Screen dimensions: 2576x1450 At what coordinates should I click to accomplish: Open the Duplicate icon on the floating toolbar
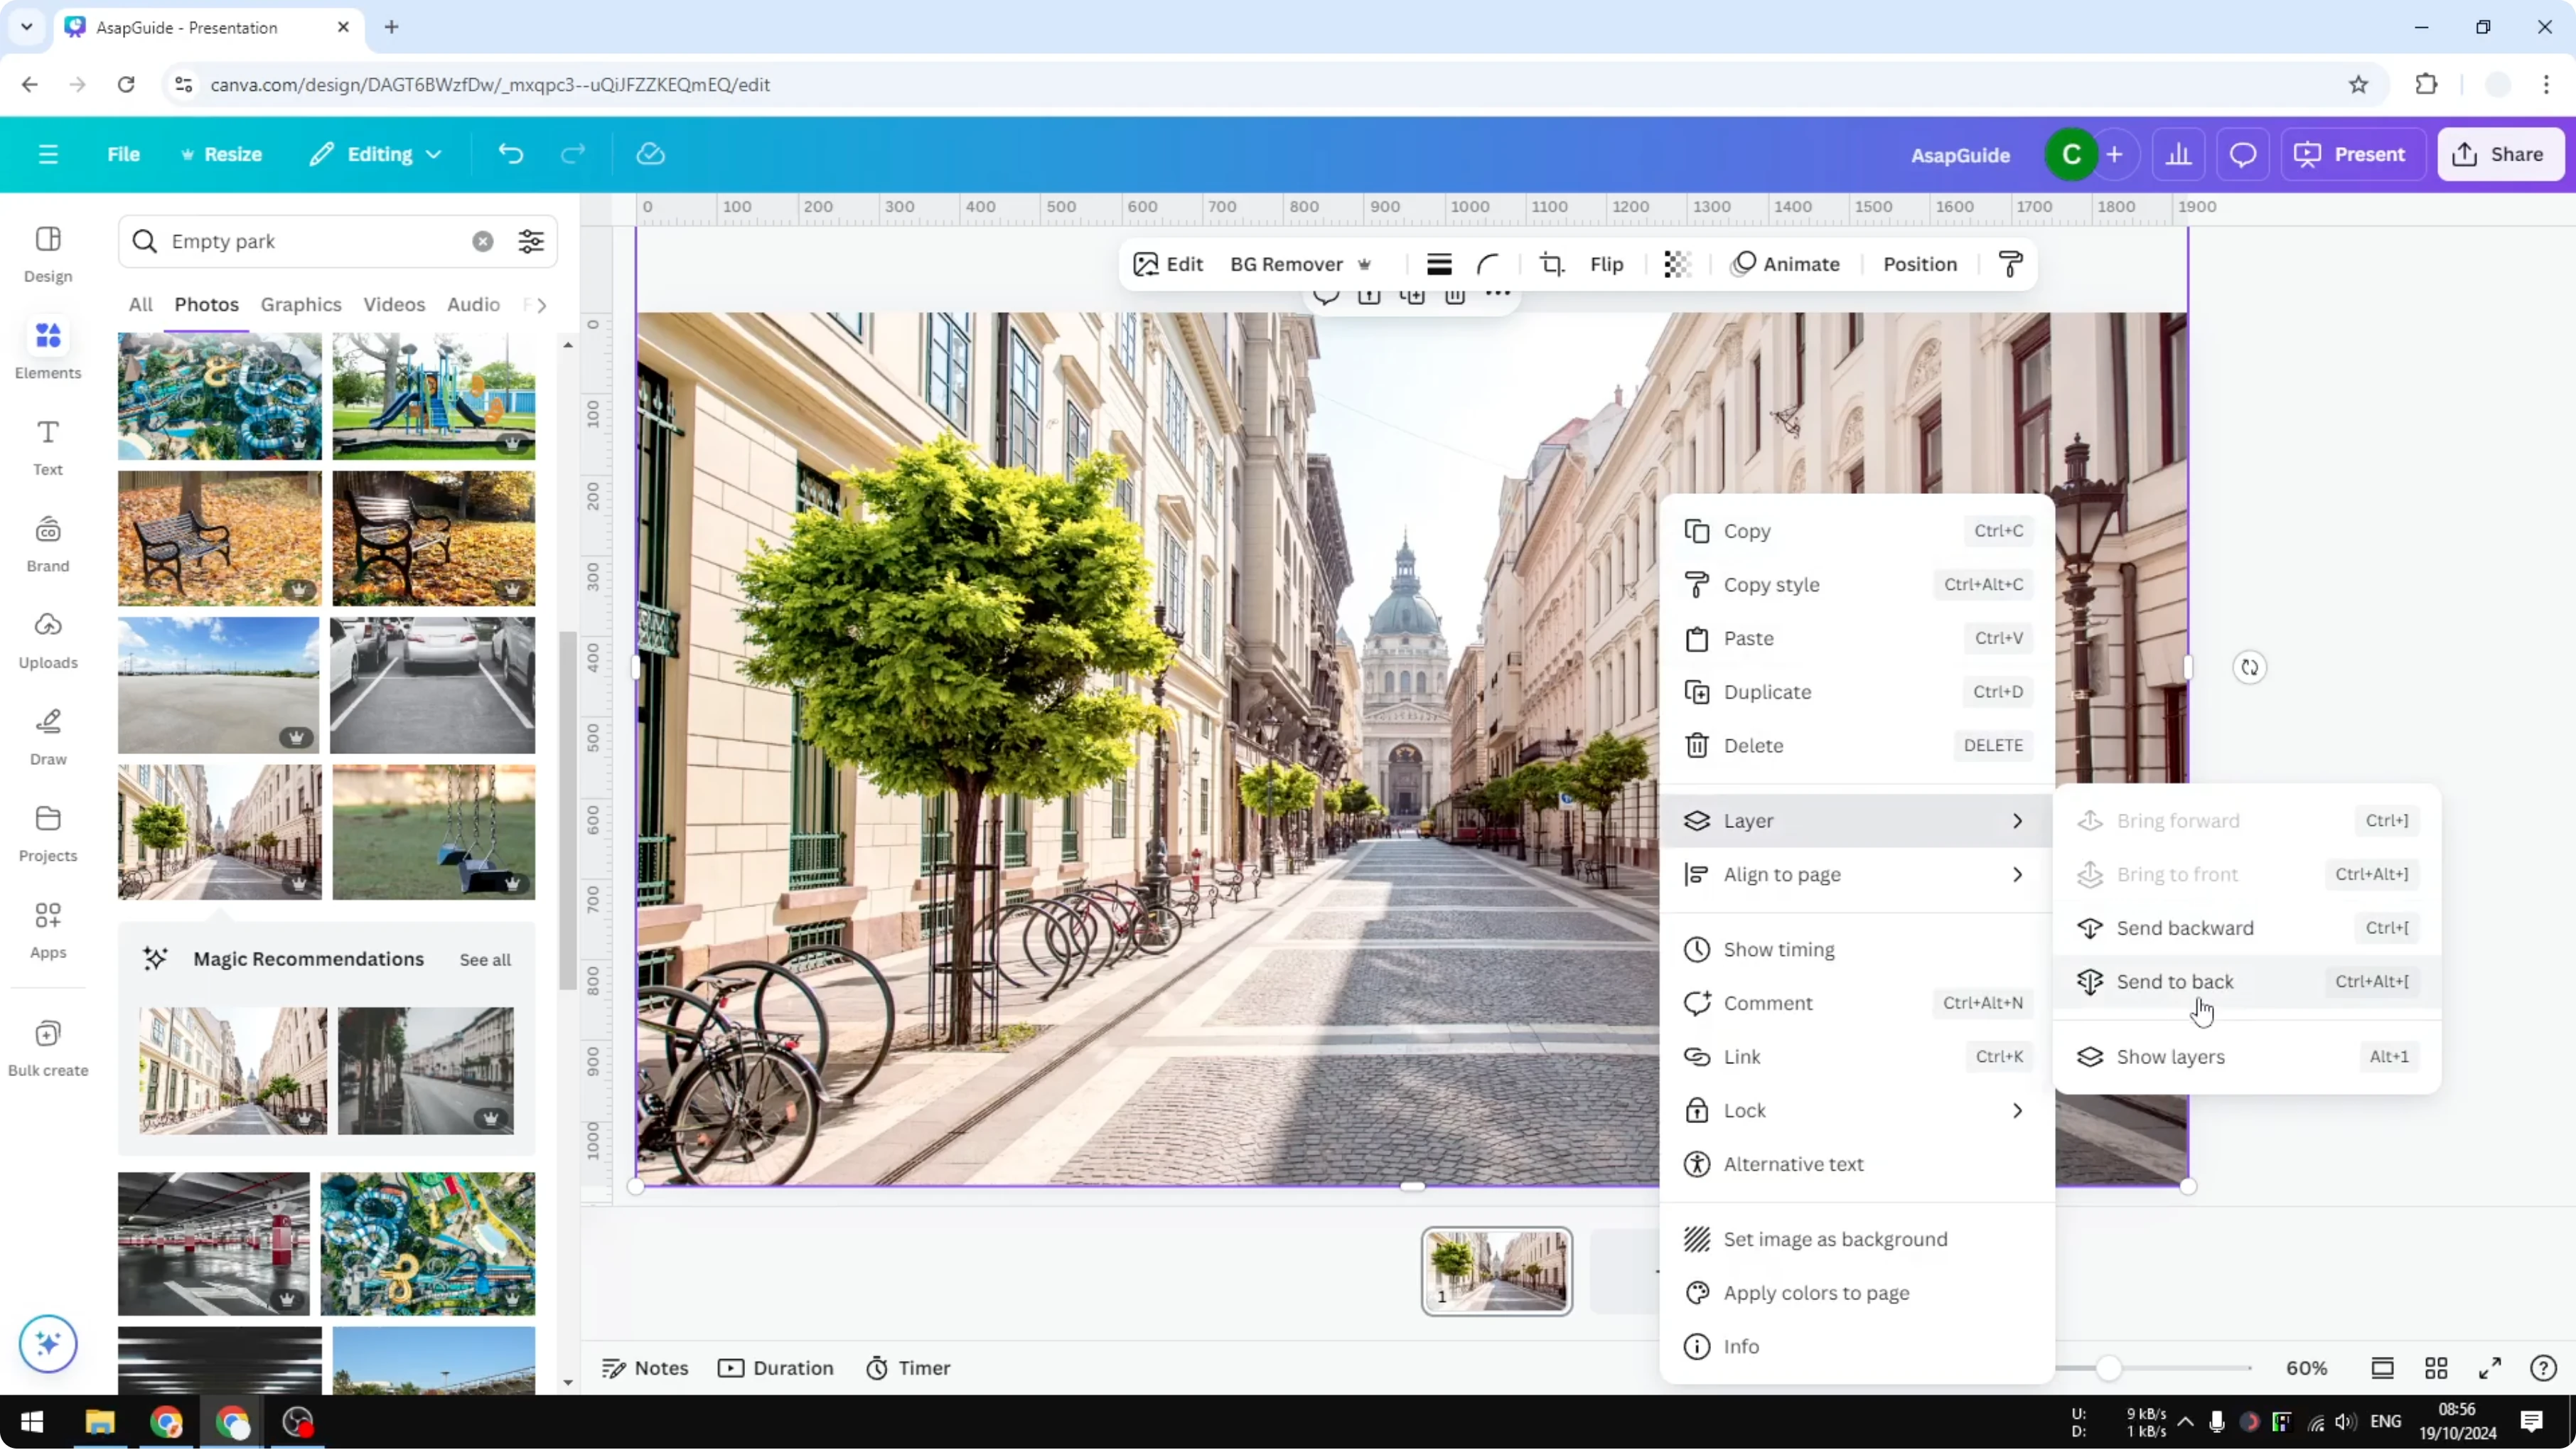click(1413, 296)
